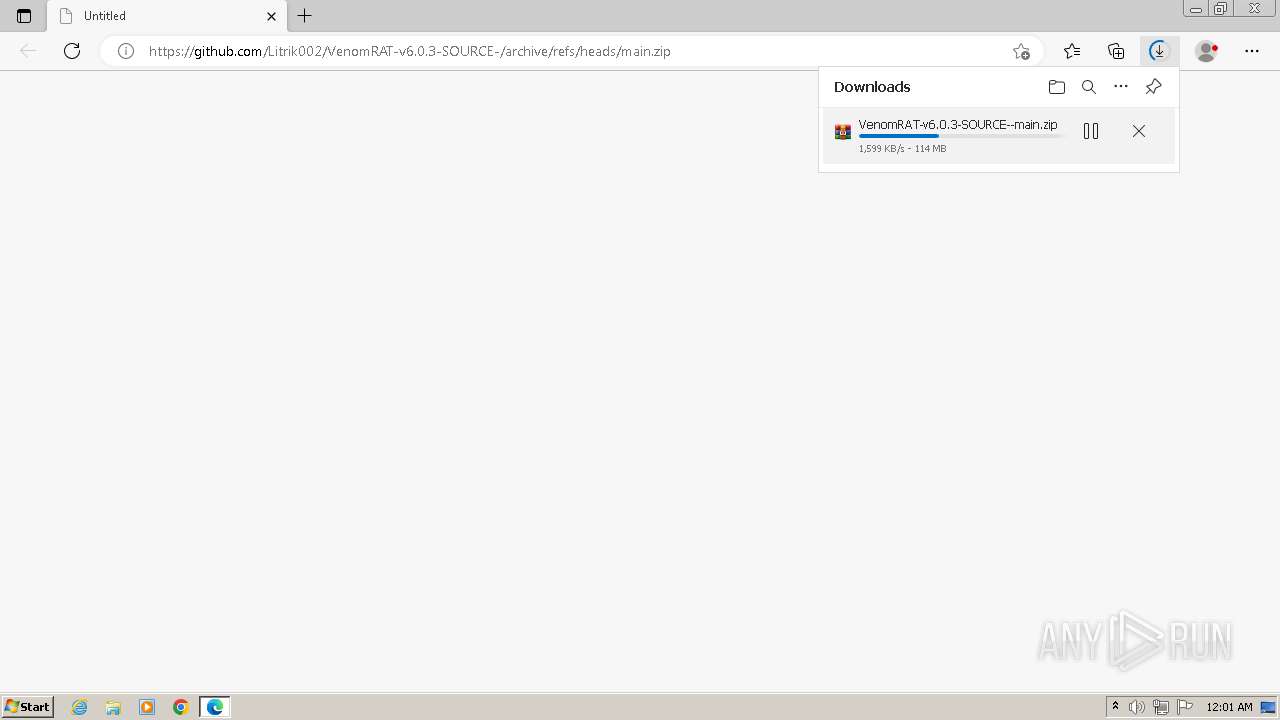Click the 1,599 KB/s - 114 MB status text

coord(902,149)
